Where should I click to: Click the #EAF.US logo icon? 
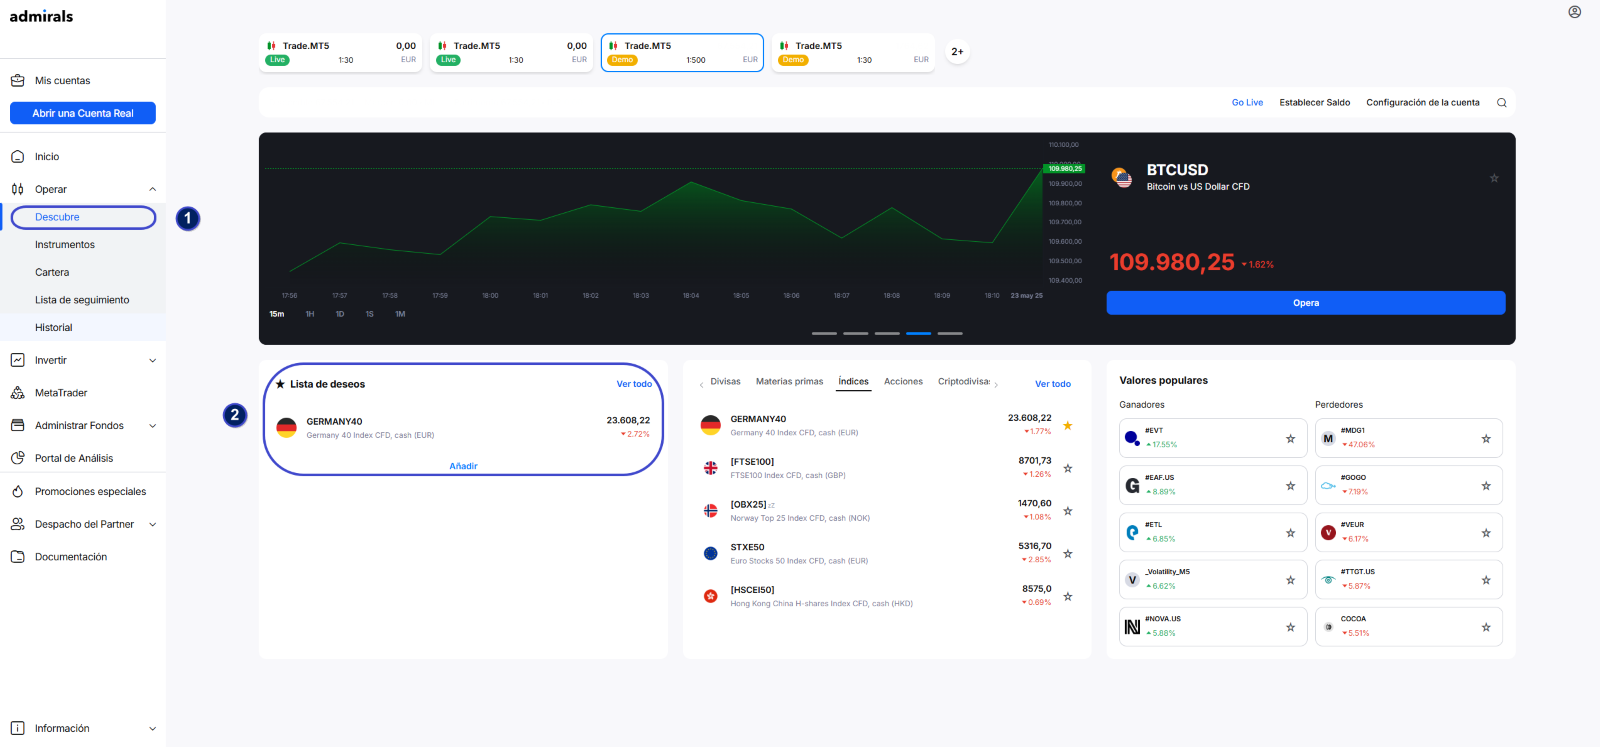point(1132,485)
